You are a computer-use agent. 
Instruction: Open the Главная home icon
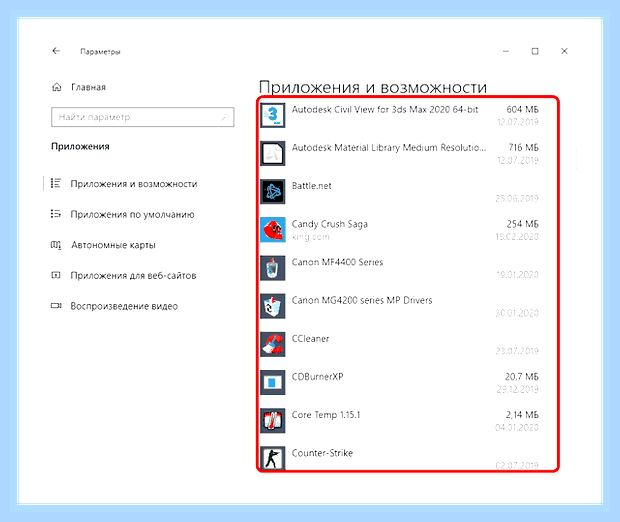57,87
